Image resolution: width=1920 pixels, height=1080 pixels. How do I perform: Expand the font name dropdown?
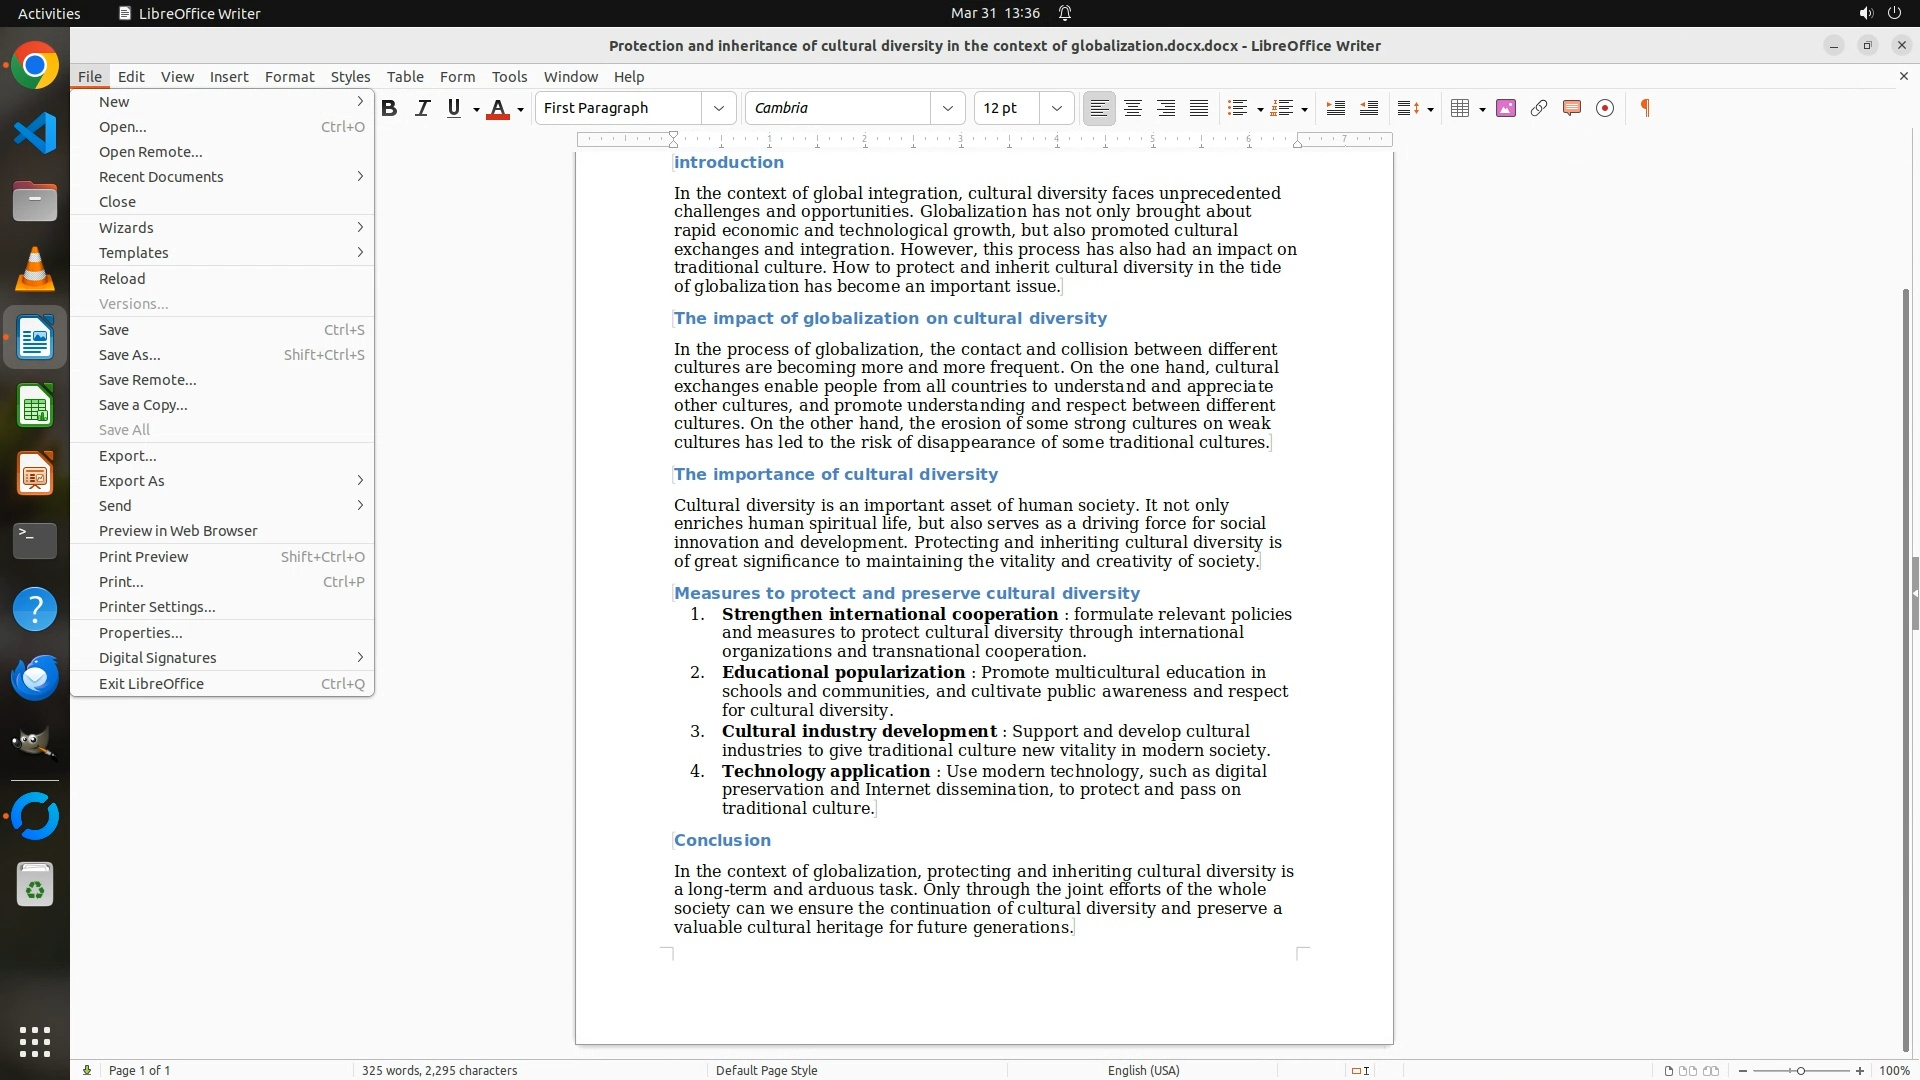pos(947,108)
